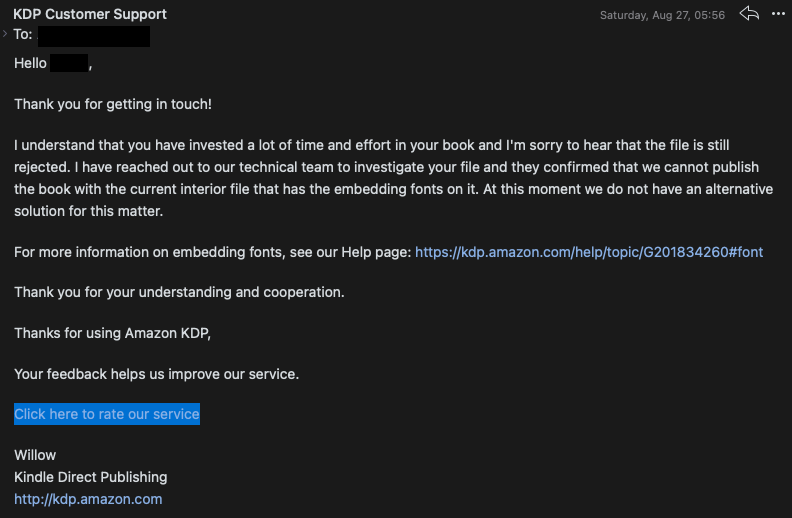Click the redacted name after Hello
Viewport: 792px width, 518px height.
(69, 64)
